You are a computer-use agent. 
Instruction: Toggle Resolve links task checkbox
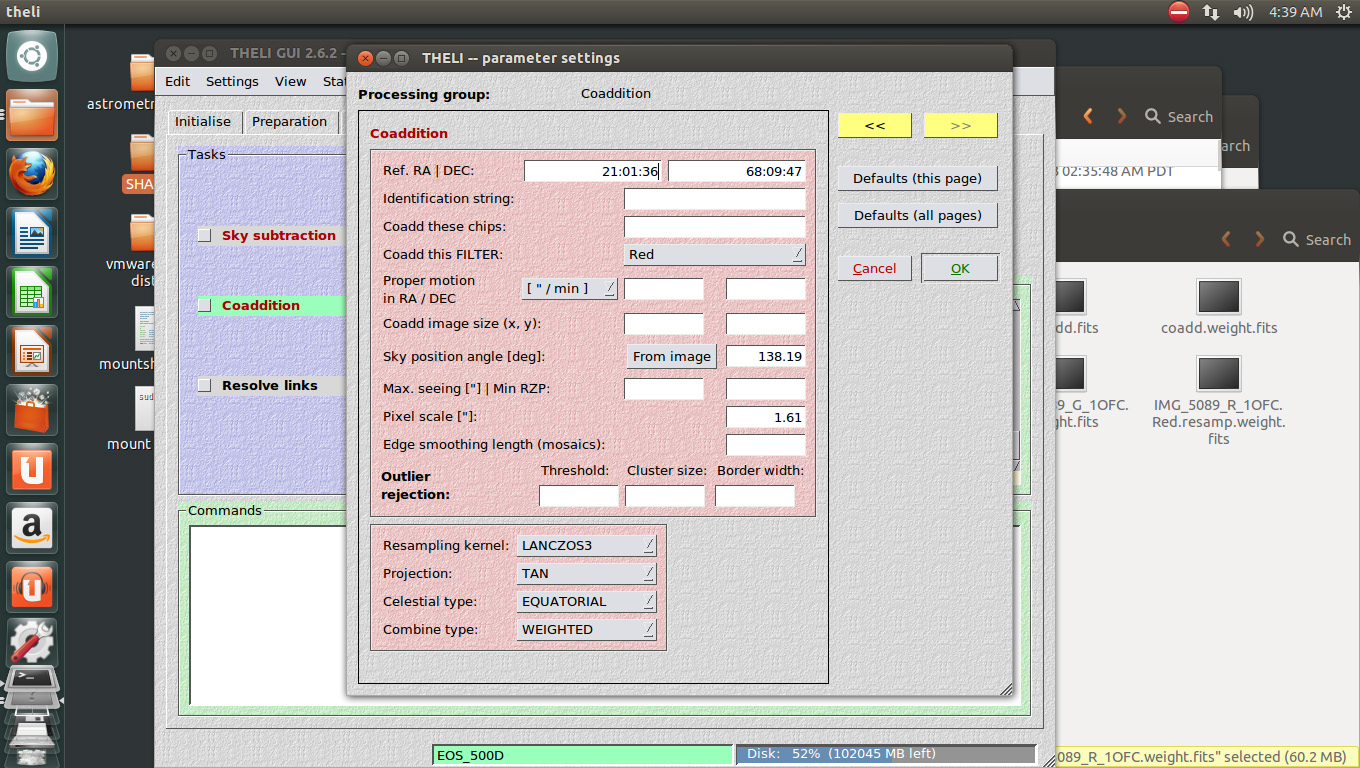coord(205,386)
